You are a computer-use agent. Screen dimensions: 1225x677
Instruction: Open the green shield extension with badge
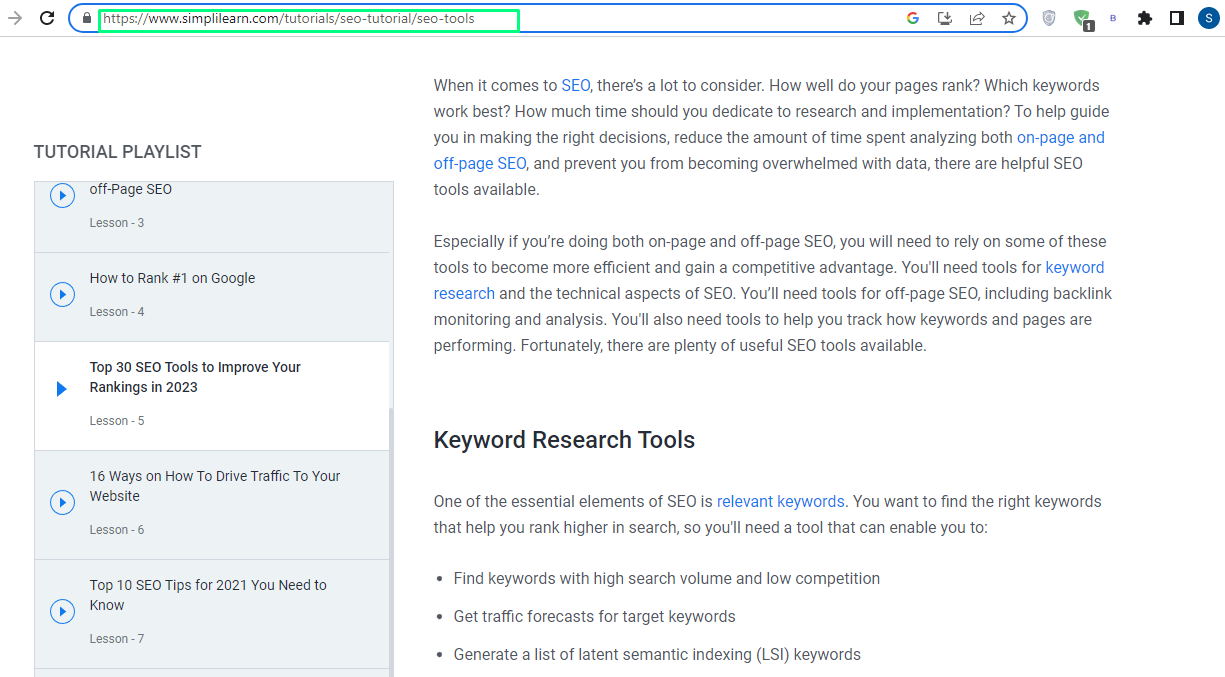1082,19
